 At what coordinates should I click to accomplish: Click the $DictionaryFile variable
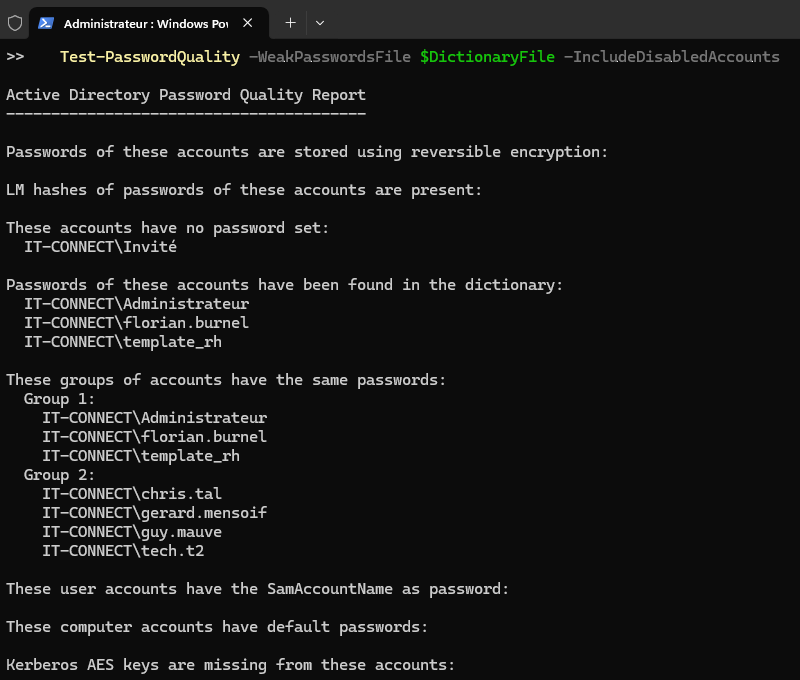pyautogui.click(x=487, y=57)
